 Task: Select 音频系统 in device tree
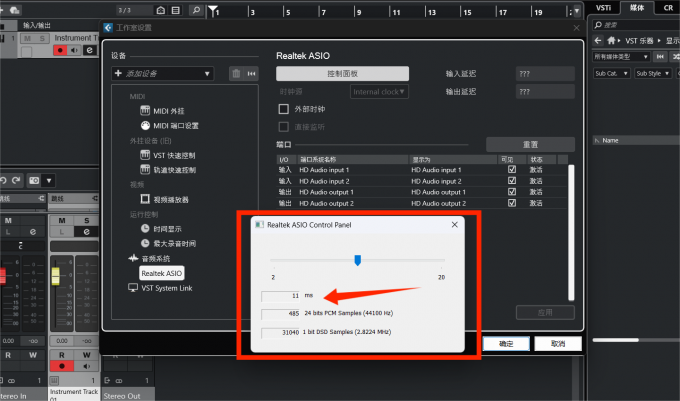150,259
